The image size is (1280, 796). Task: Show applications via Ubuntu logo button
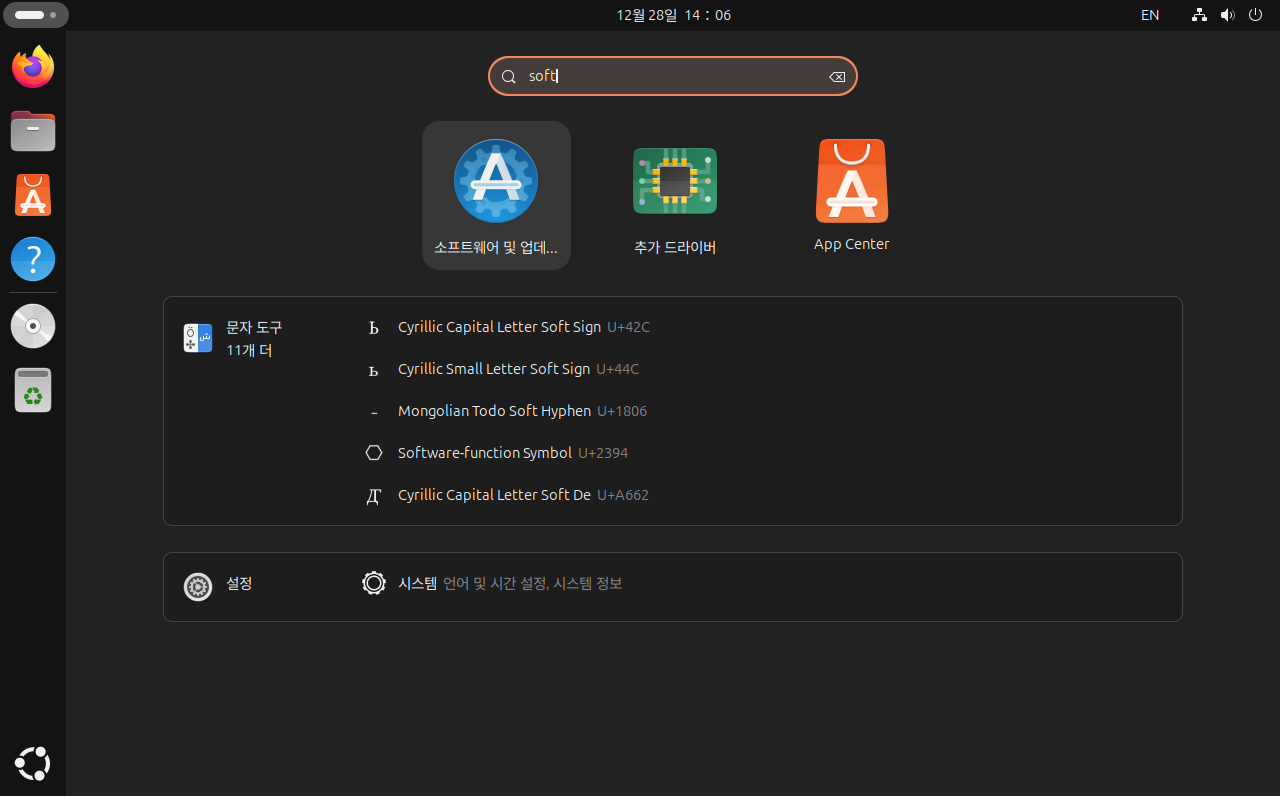coord(33,764)
